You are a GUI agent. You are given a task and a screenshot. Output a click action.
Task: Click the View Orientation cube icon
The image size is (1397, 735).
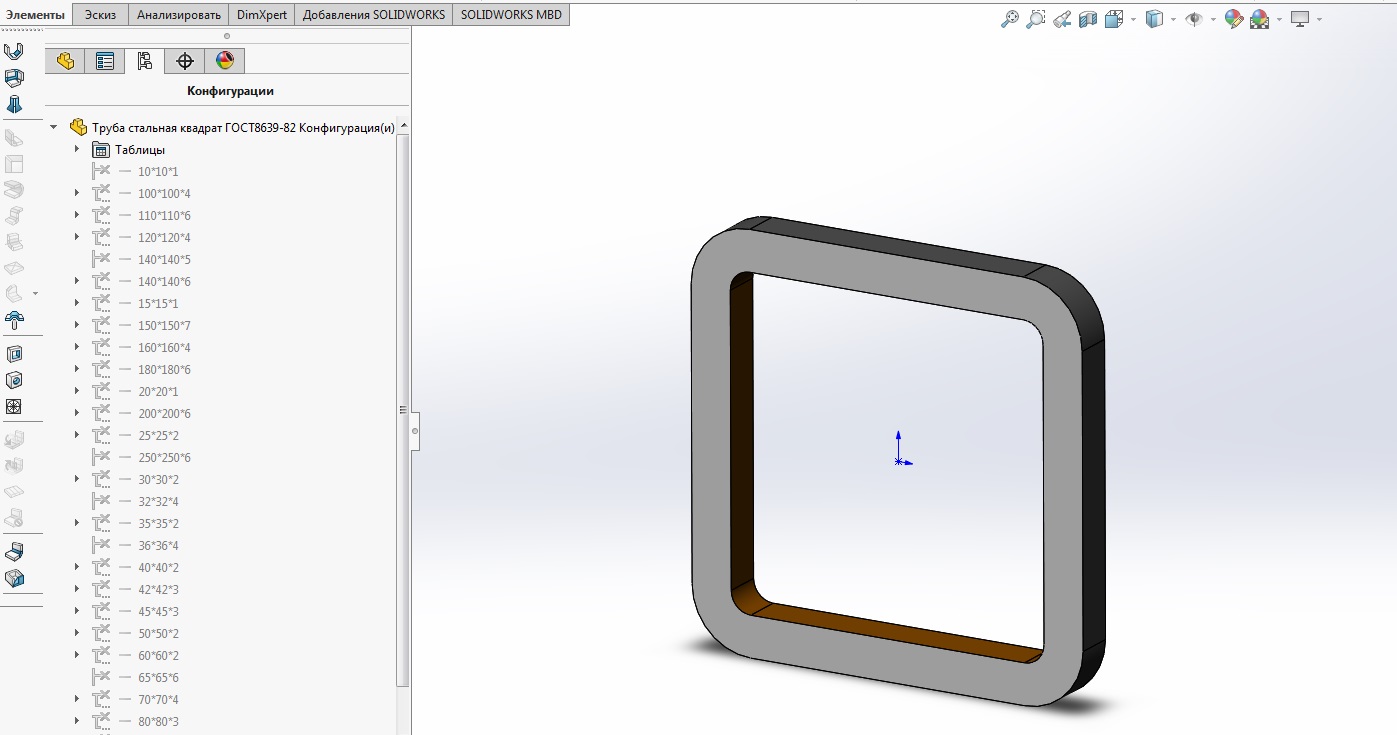coord(1114,18)
